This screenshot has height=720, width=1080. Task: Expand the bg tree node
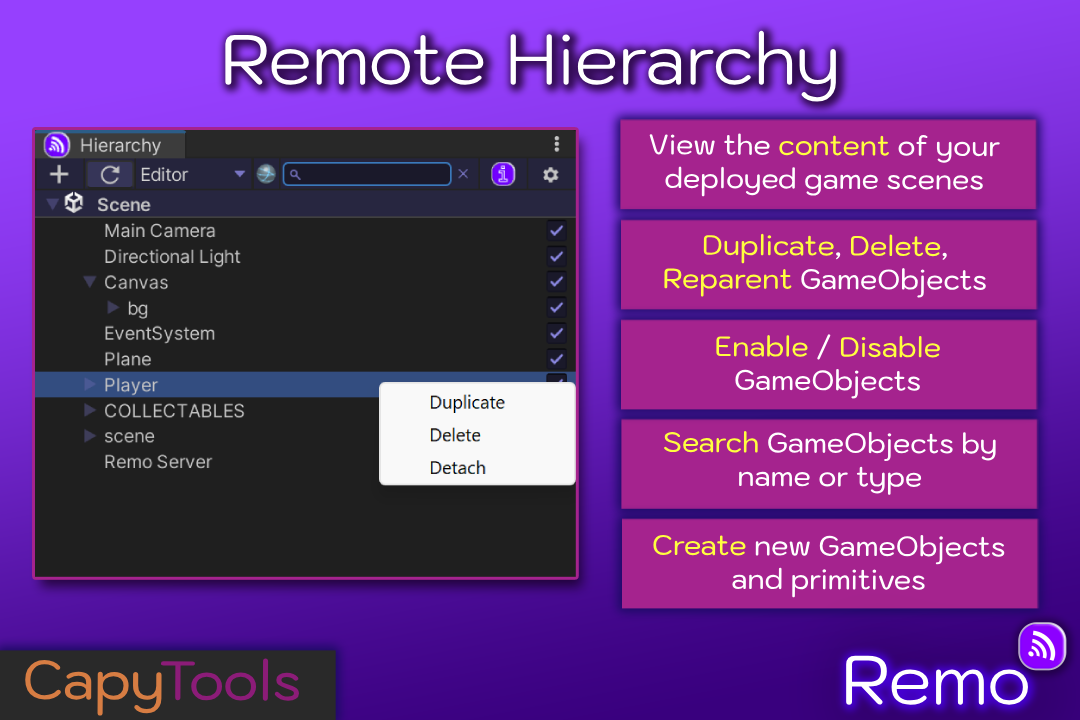point(113,307)
